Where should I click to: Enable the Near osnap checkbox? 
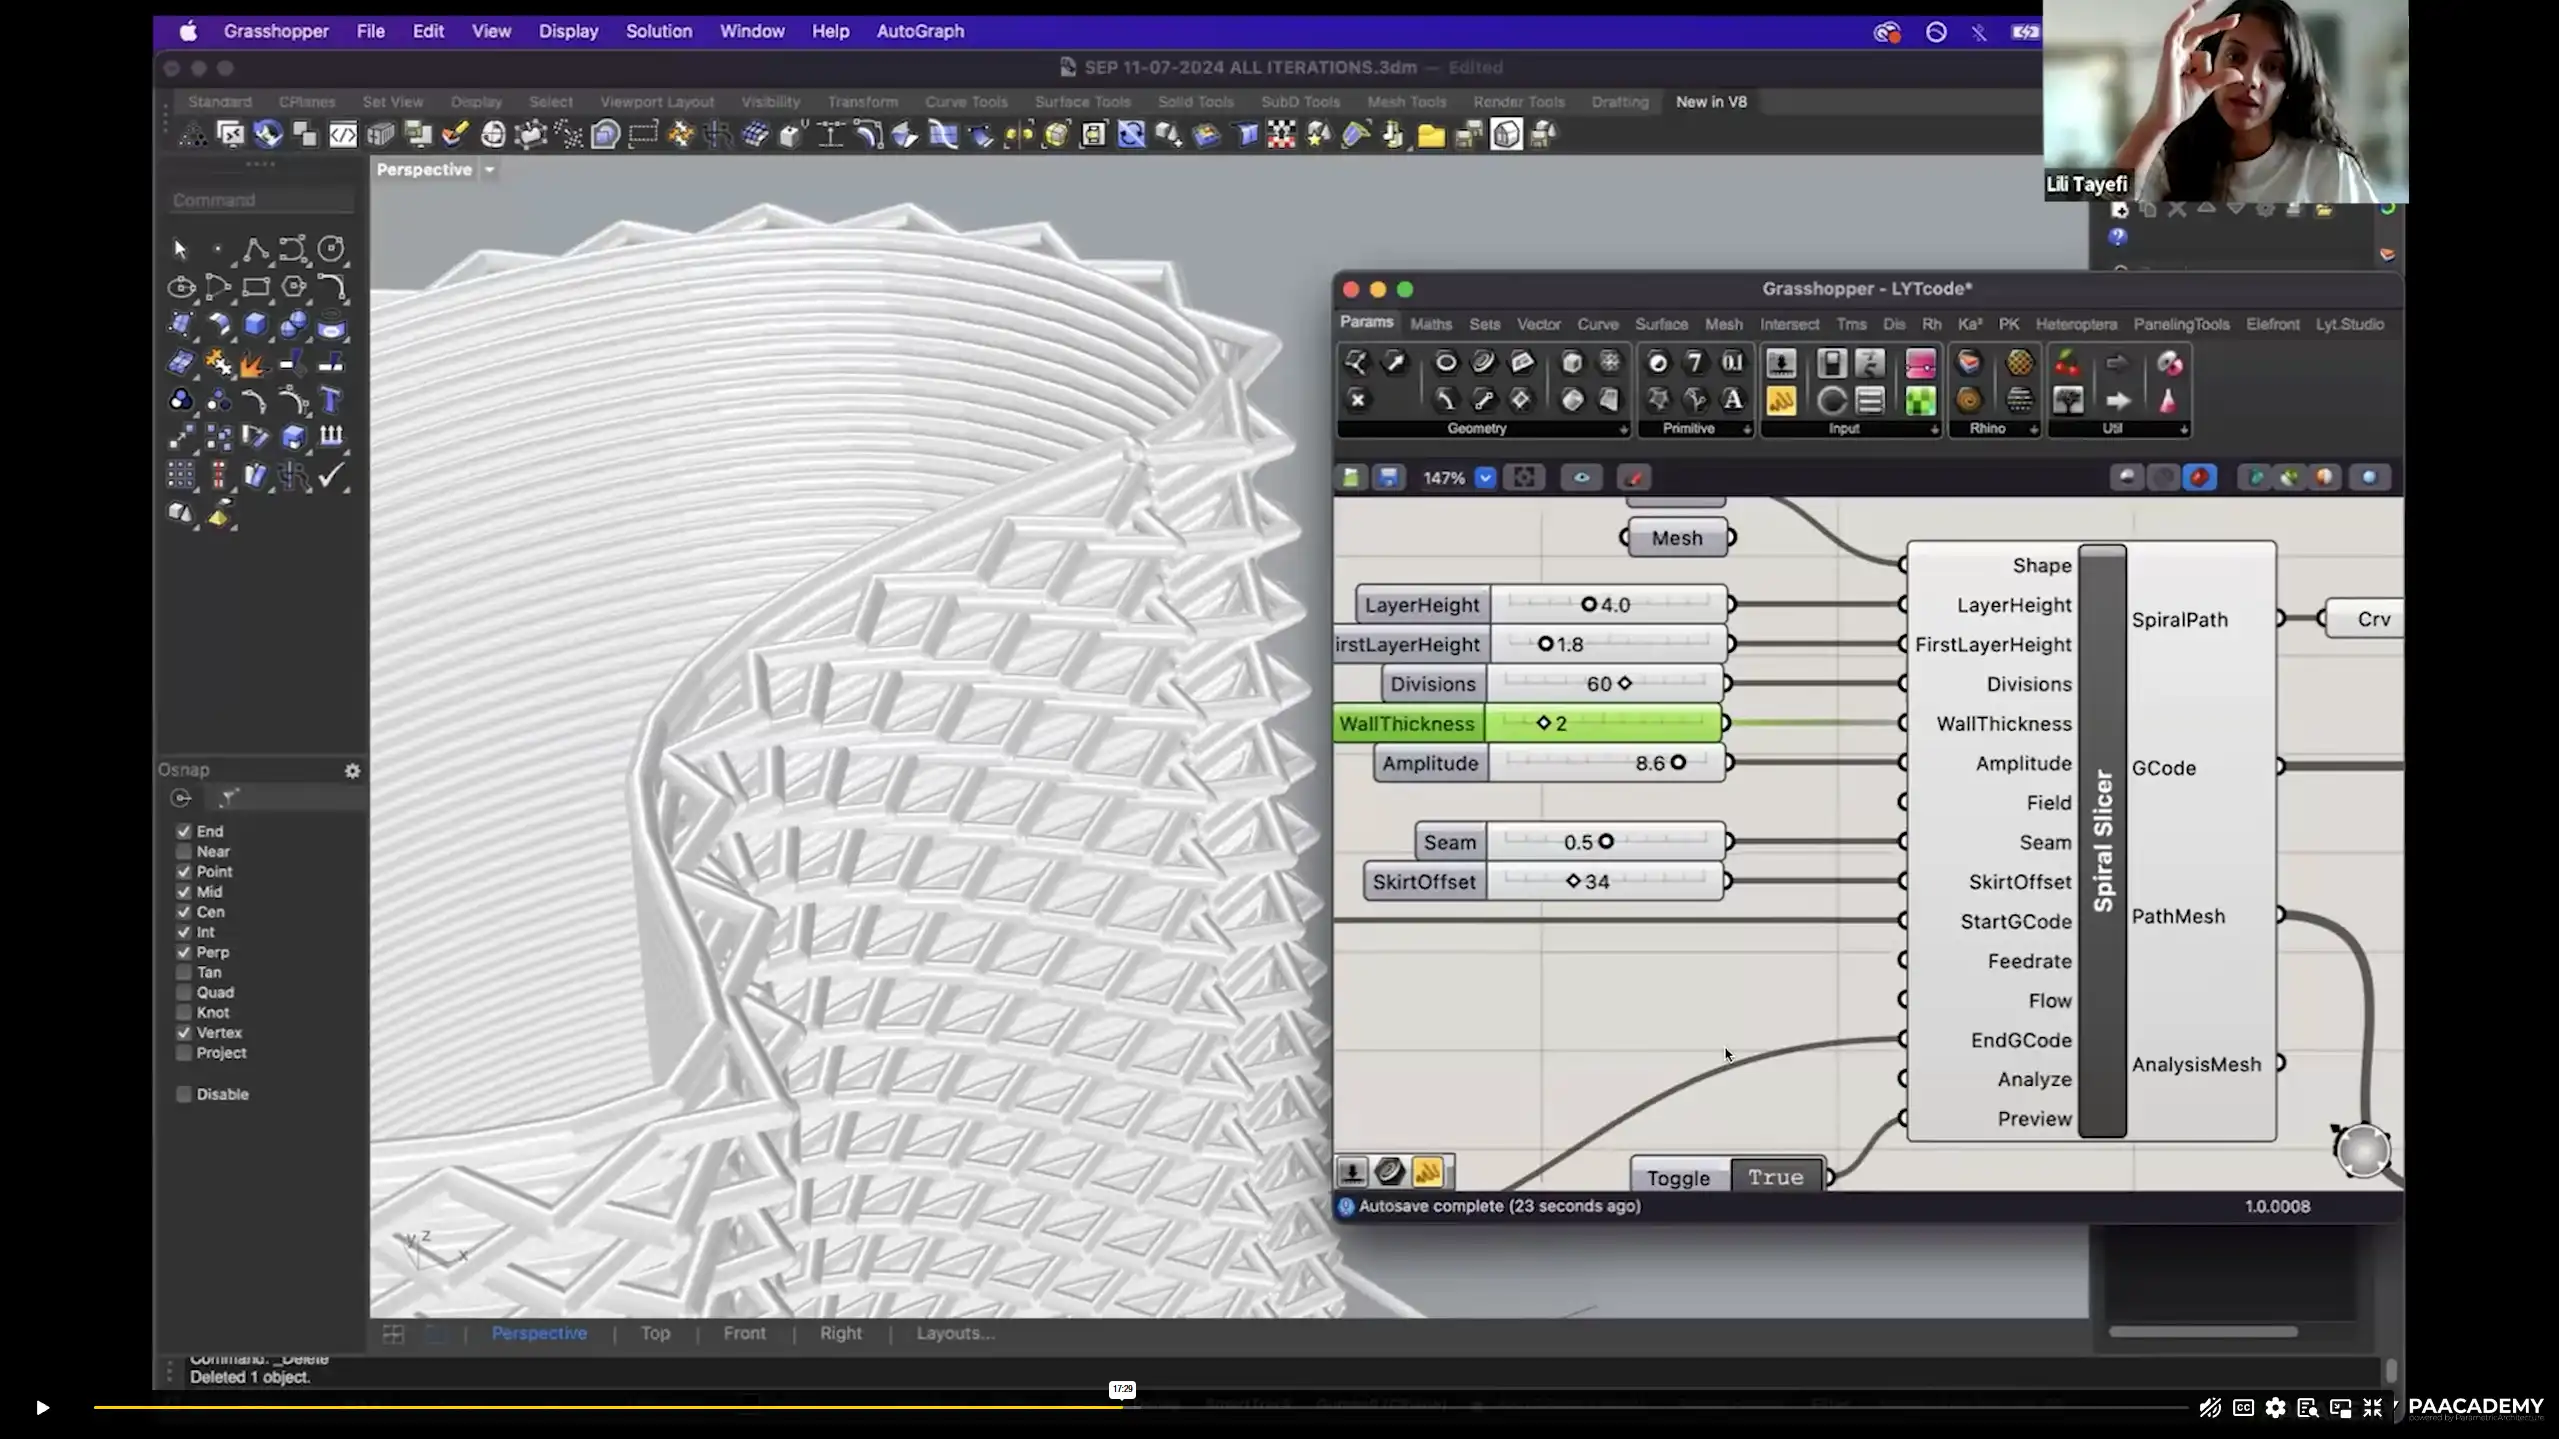coord(184,852)
